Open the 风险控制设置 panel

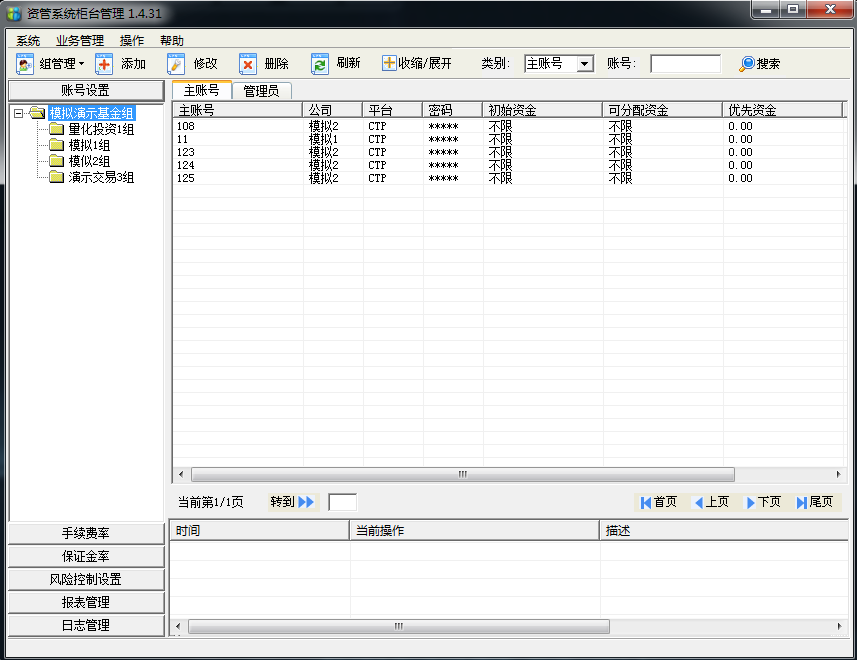pyautogui.click(x=85, y=579)
